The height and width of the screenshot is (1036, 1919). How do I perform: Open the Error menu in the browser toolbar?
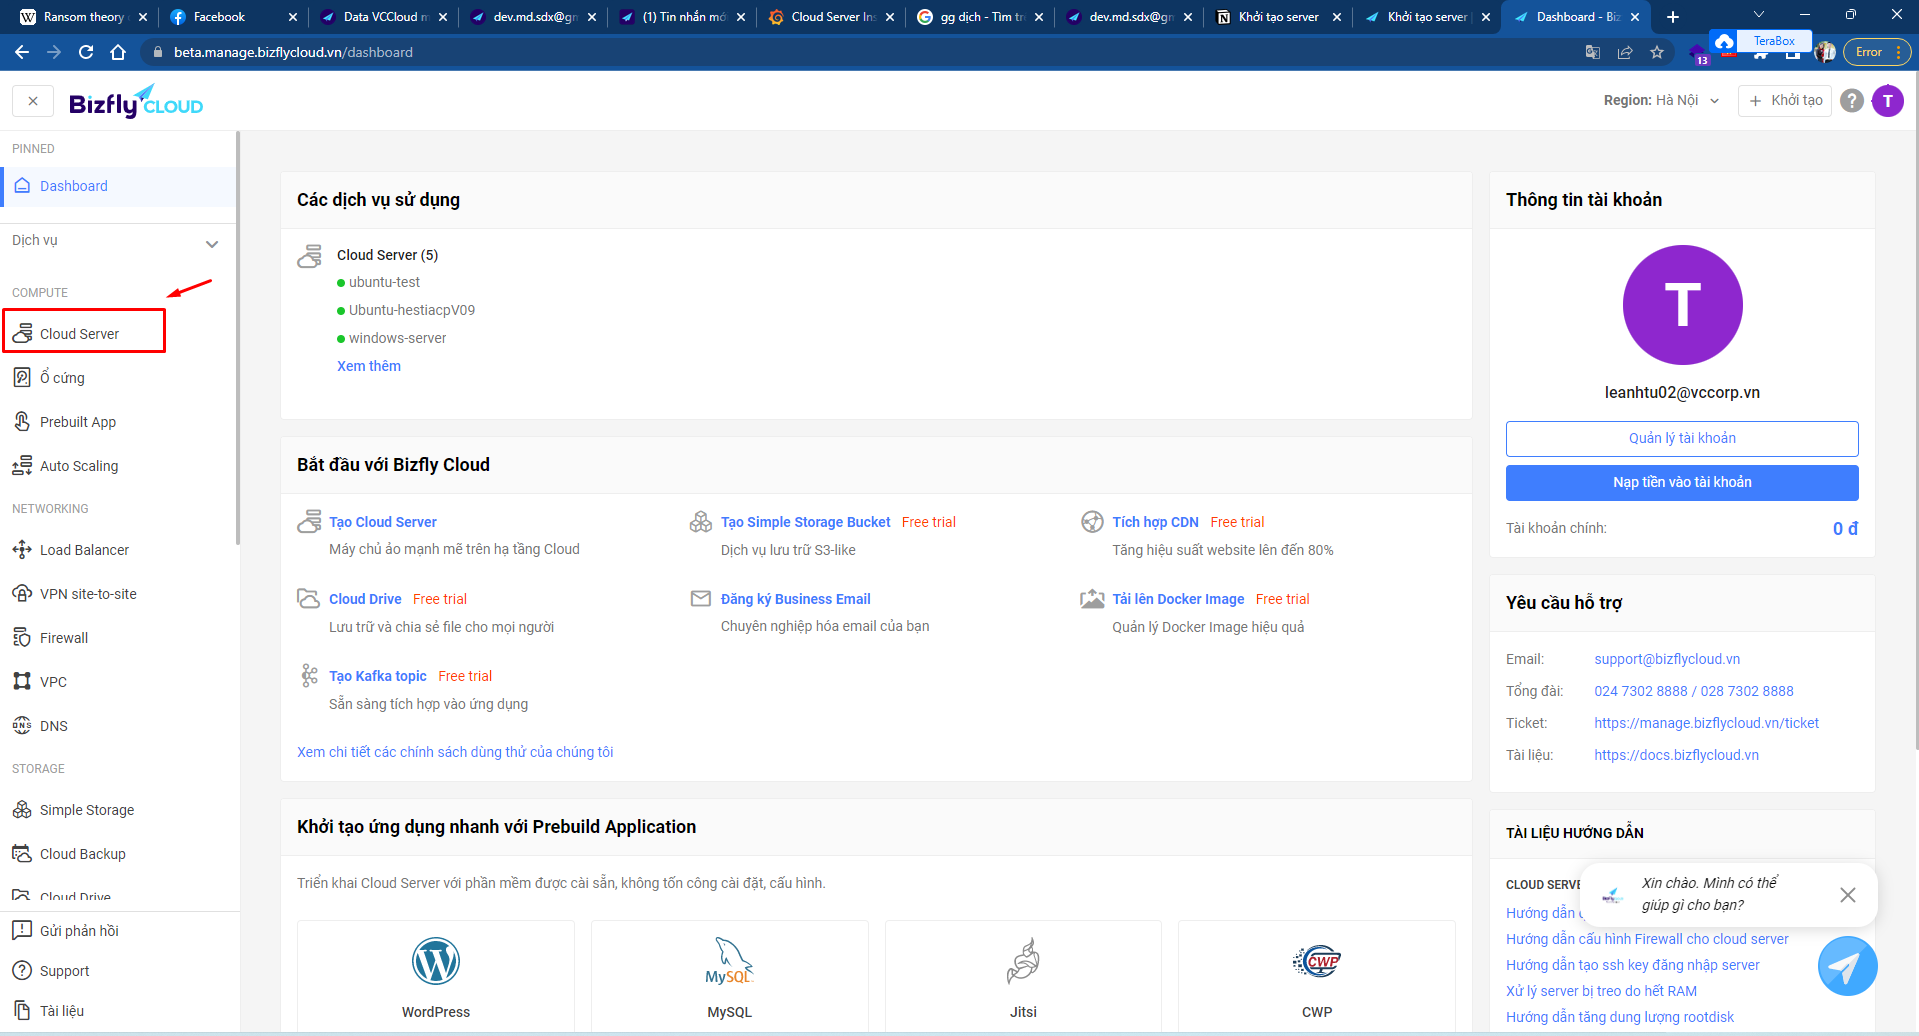(1878, 52)
